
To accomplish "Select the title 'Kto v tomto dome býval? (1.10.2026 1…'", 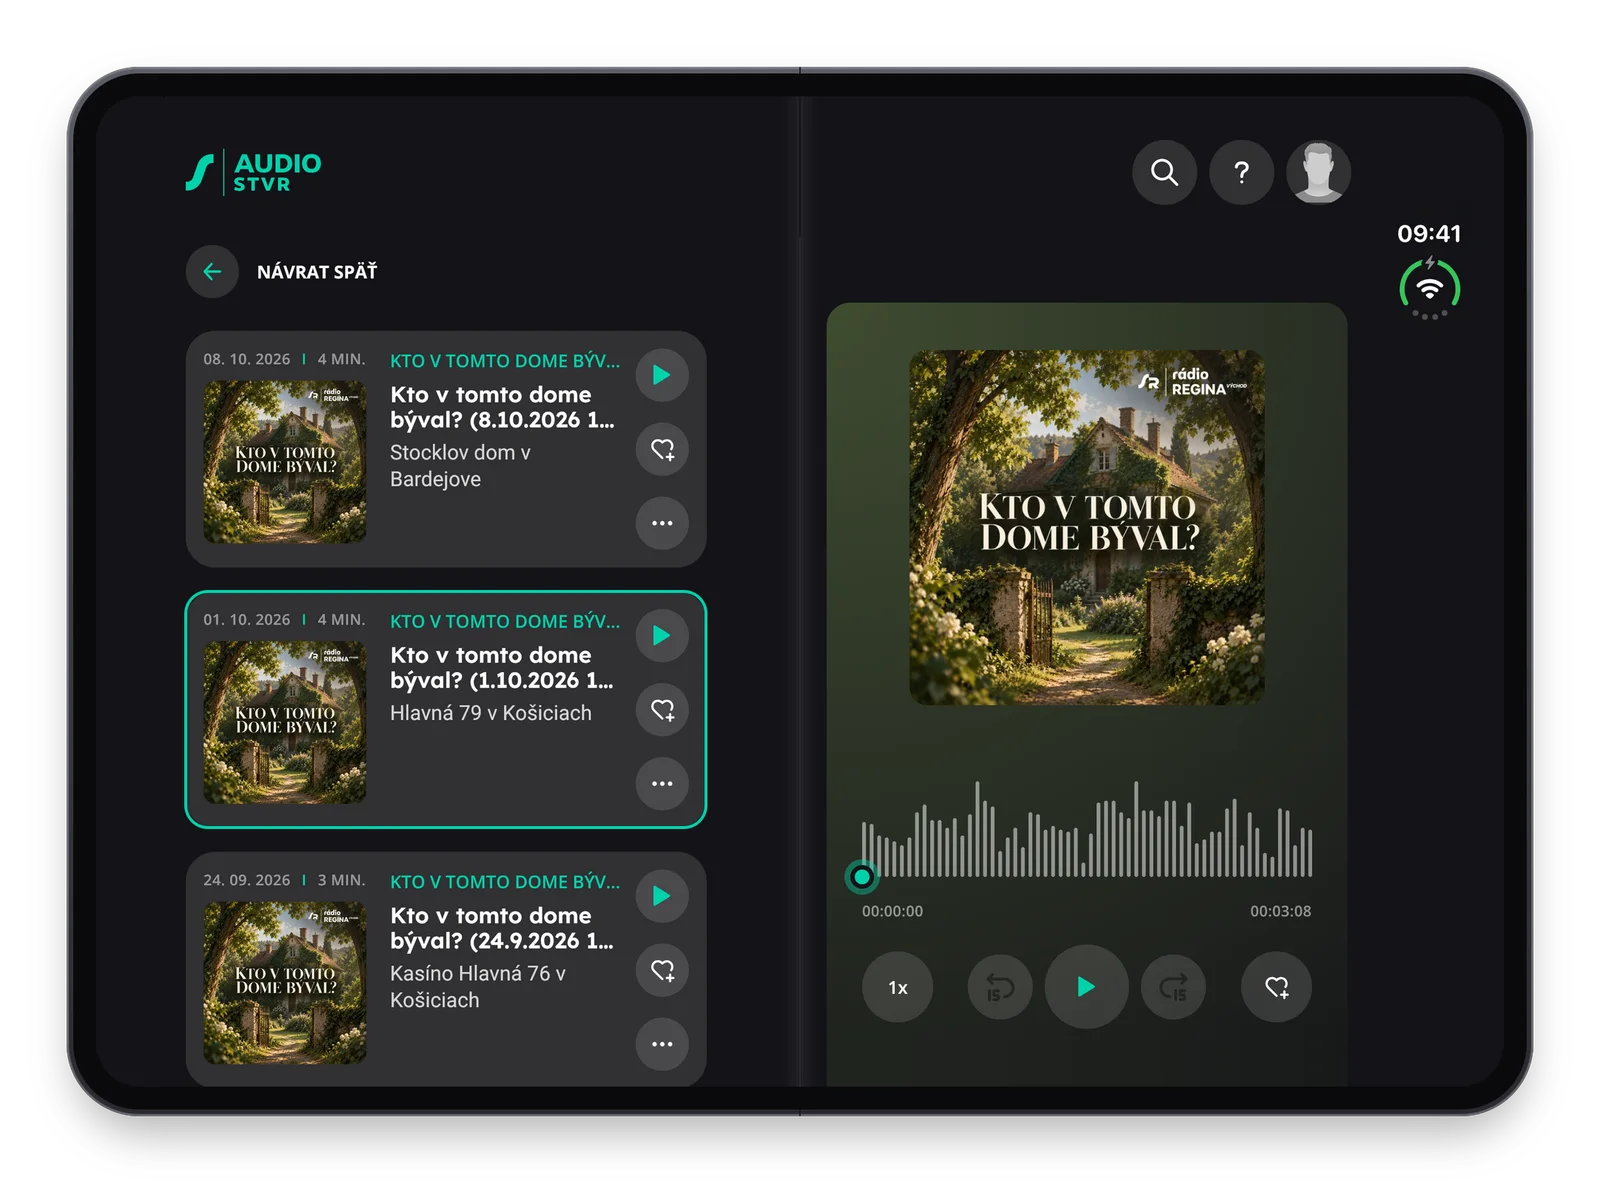I will [x=502, y=668].
